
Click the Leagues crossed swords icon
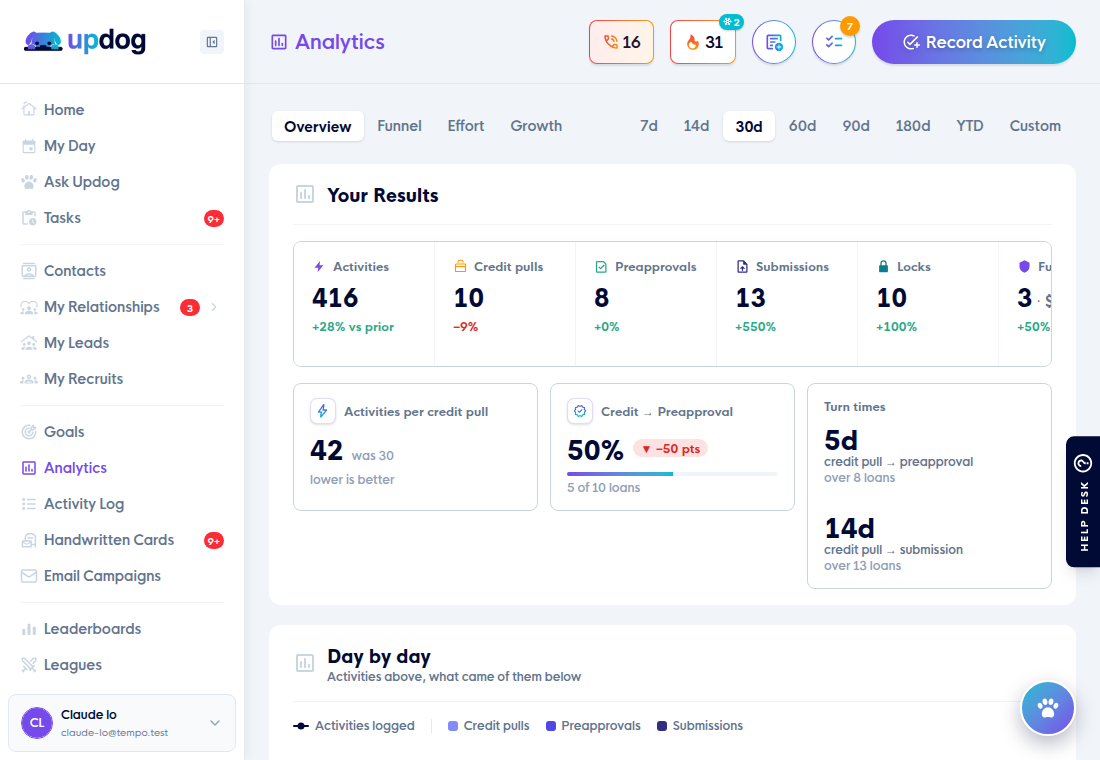click(x=29, y=665)
